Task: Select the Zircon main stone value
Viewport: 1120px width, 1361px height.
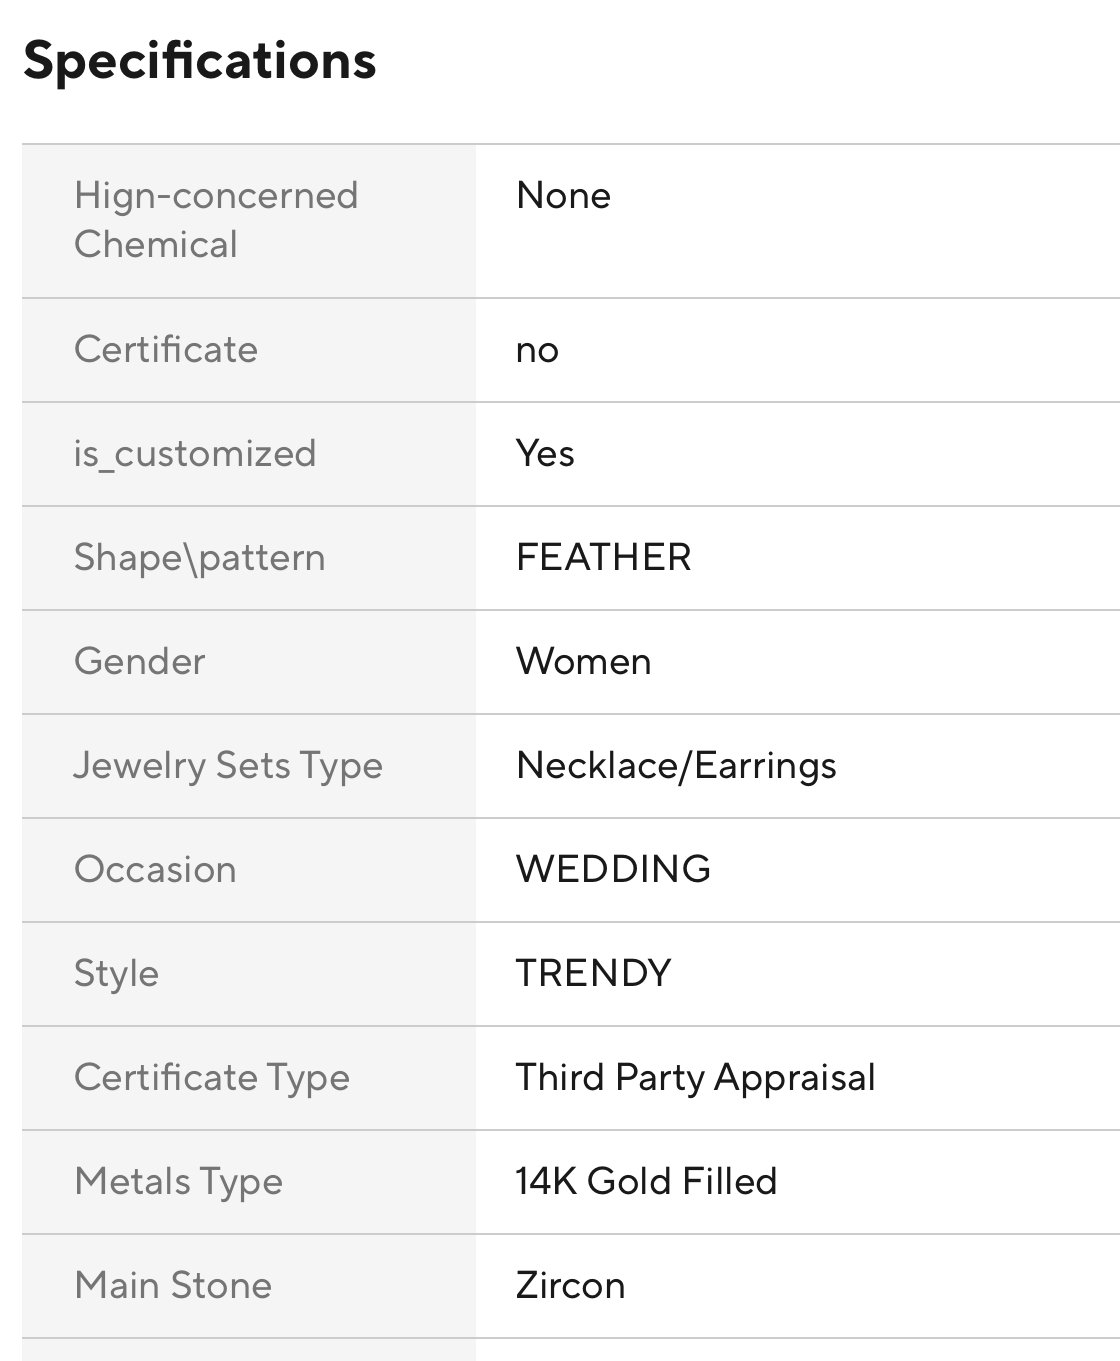Action: click(x=570, y=1286)
